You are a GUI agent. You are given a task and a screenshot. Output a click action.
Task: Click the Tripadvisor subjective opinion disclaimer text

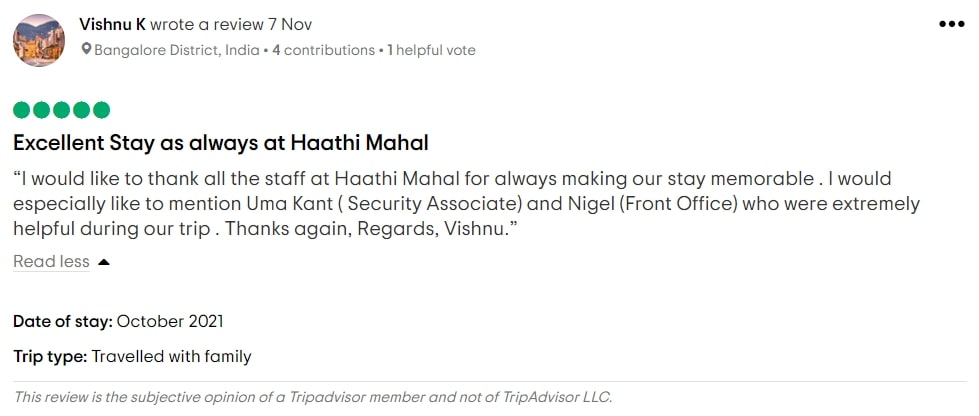click(313, 397)
